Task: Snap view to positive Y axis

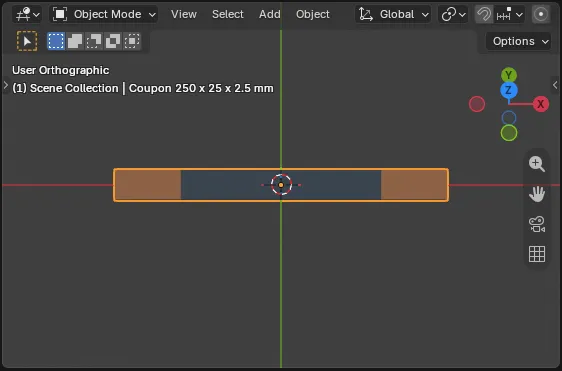Action: coord(509,75)
